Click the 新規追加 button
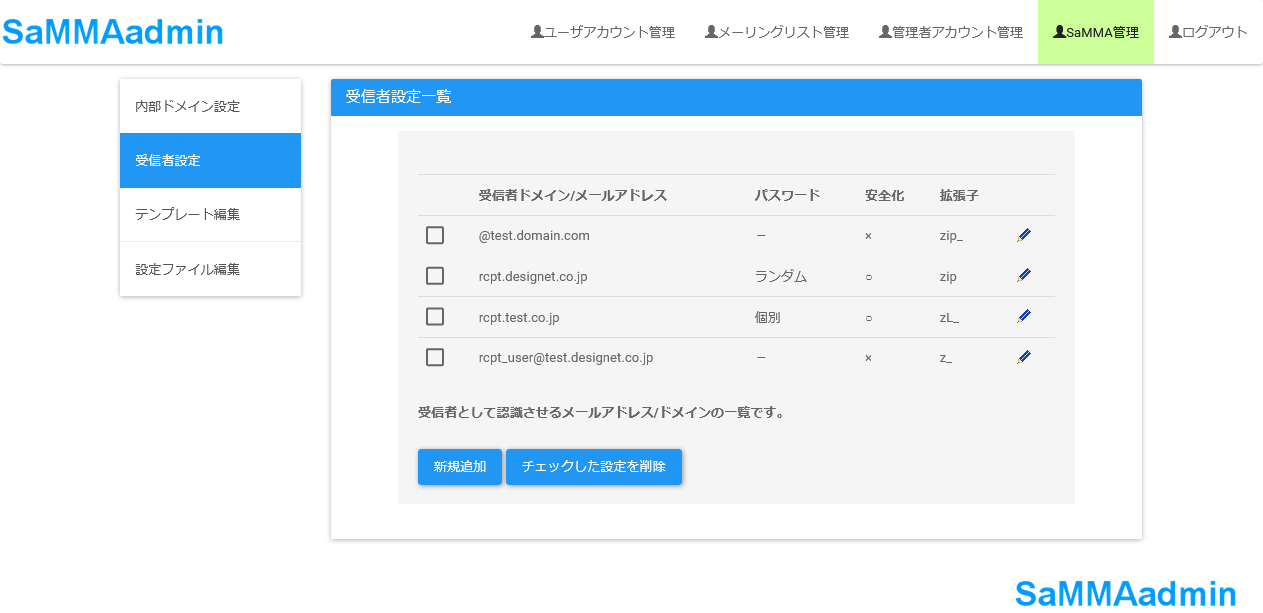The image size is (1263, 613). [460, 467]
